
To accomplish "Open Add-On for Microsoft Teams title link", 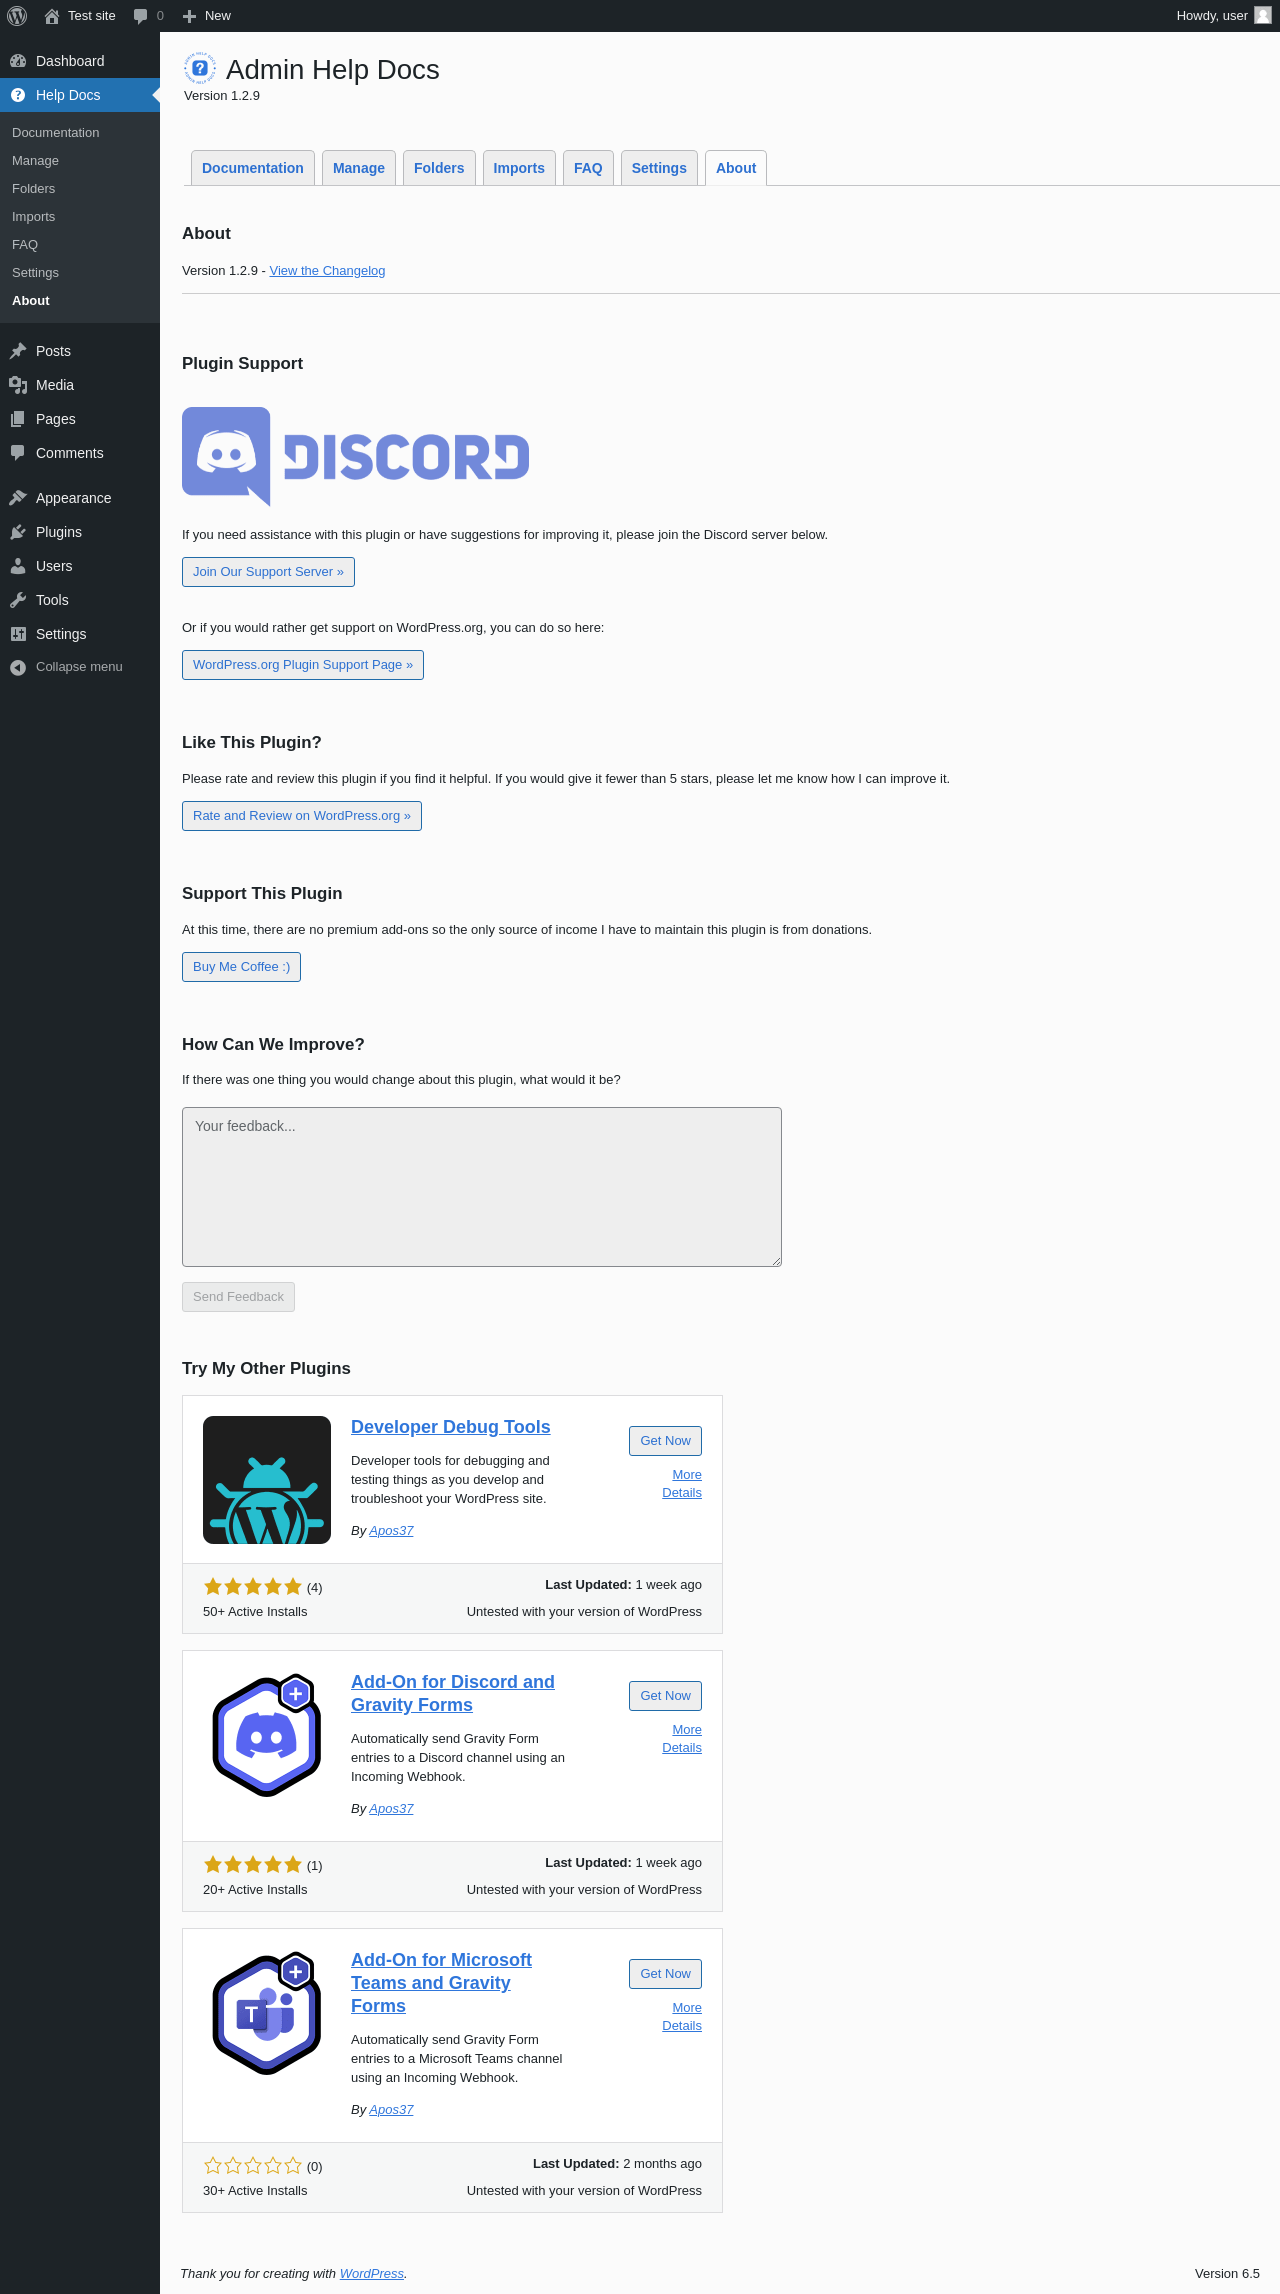I will click(x=441, y=1983).
